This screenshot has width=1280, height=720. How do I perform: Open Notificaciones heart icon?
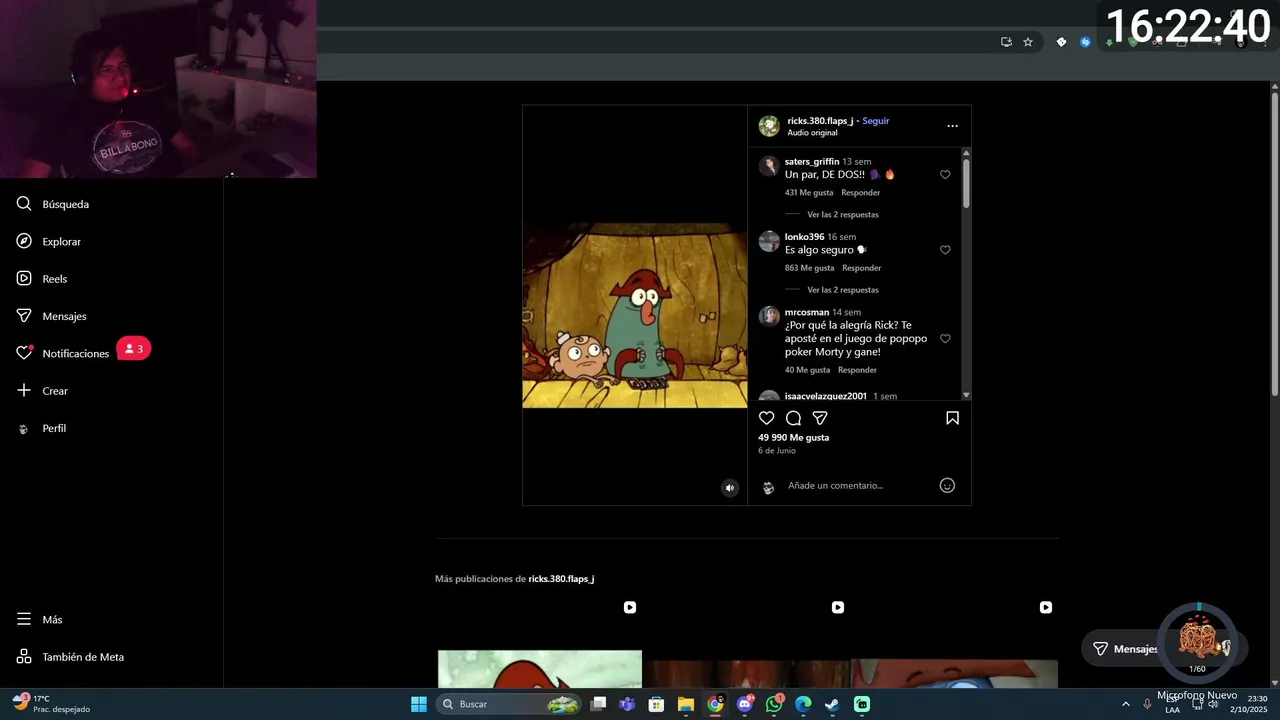[24, 353]
